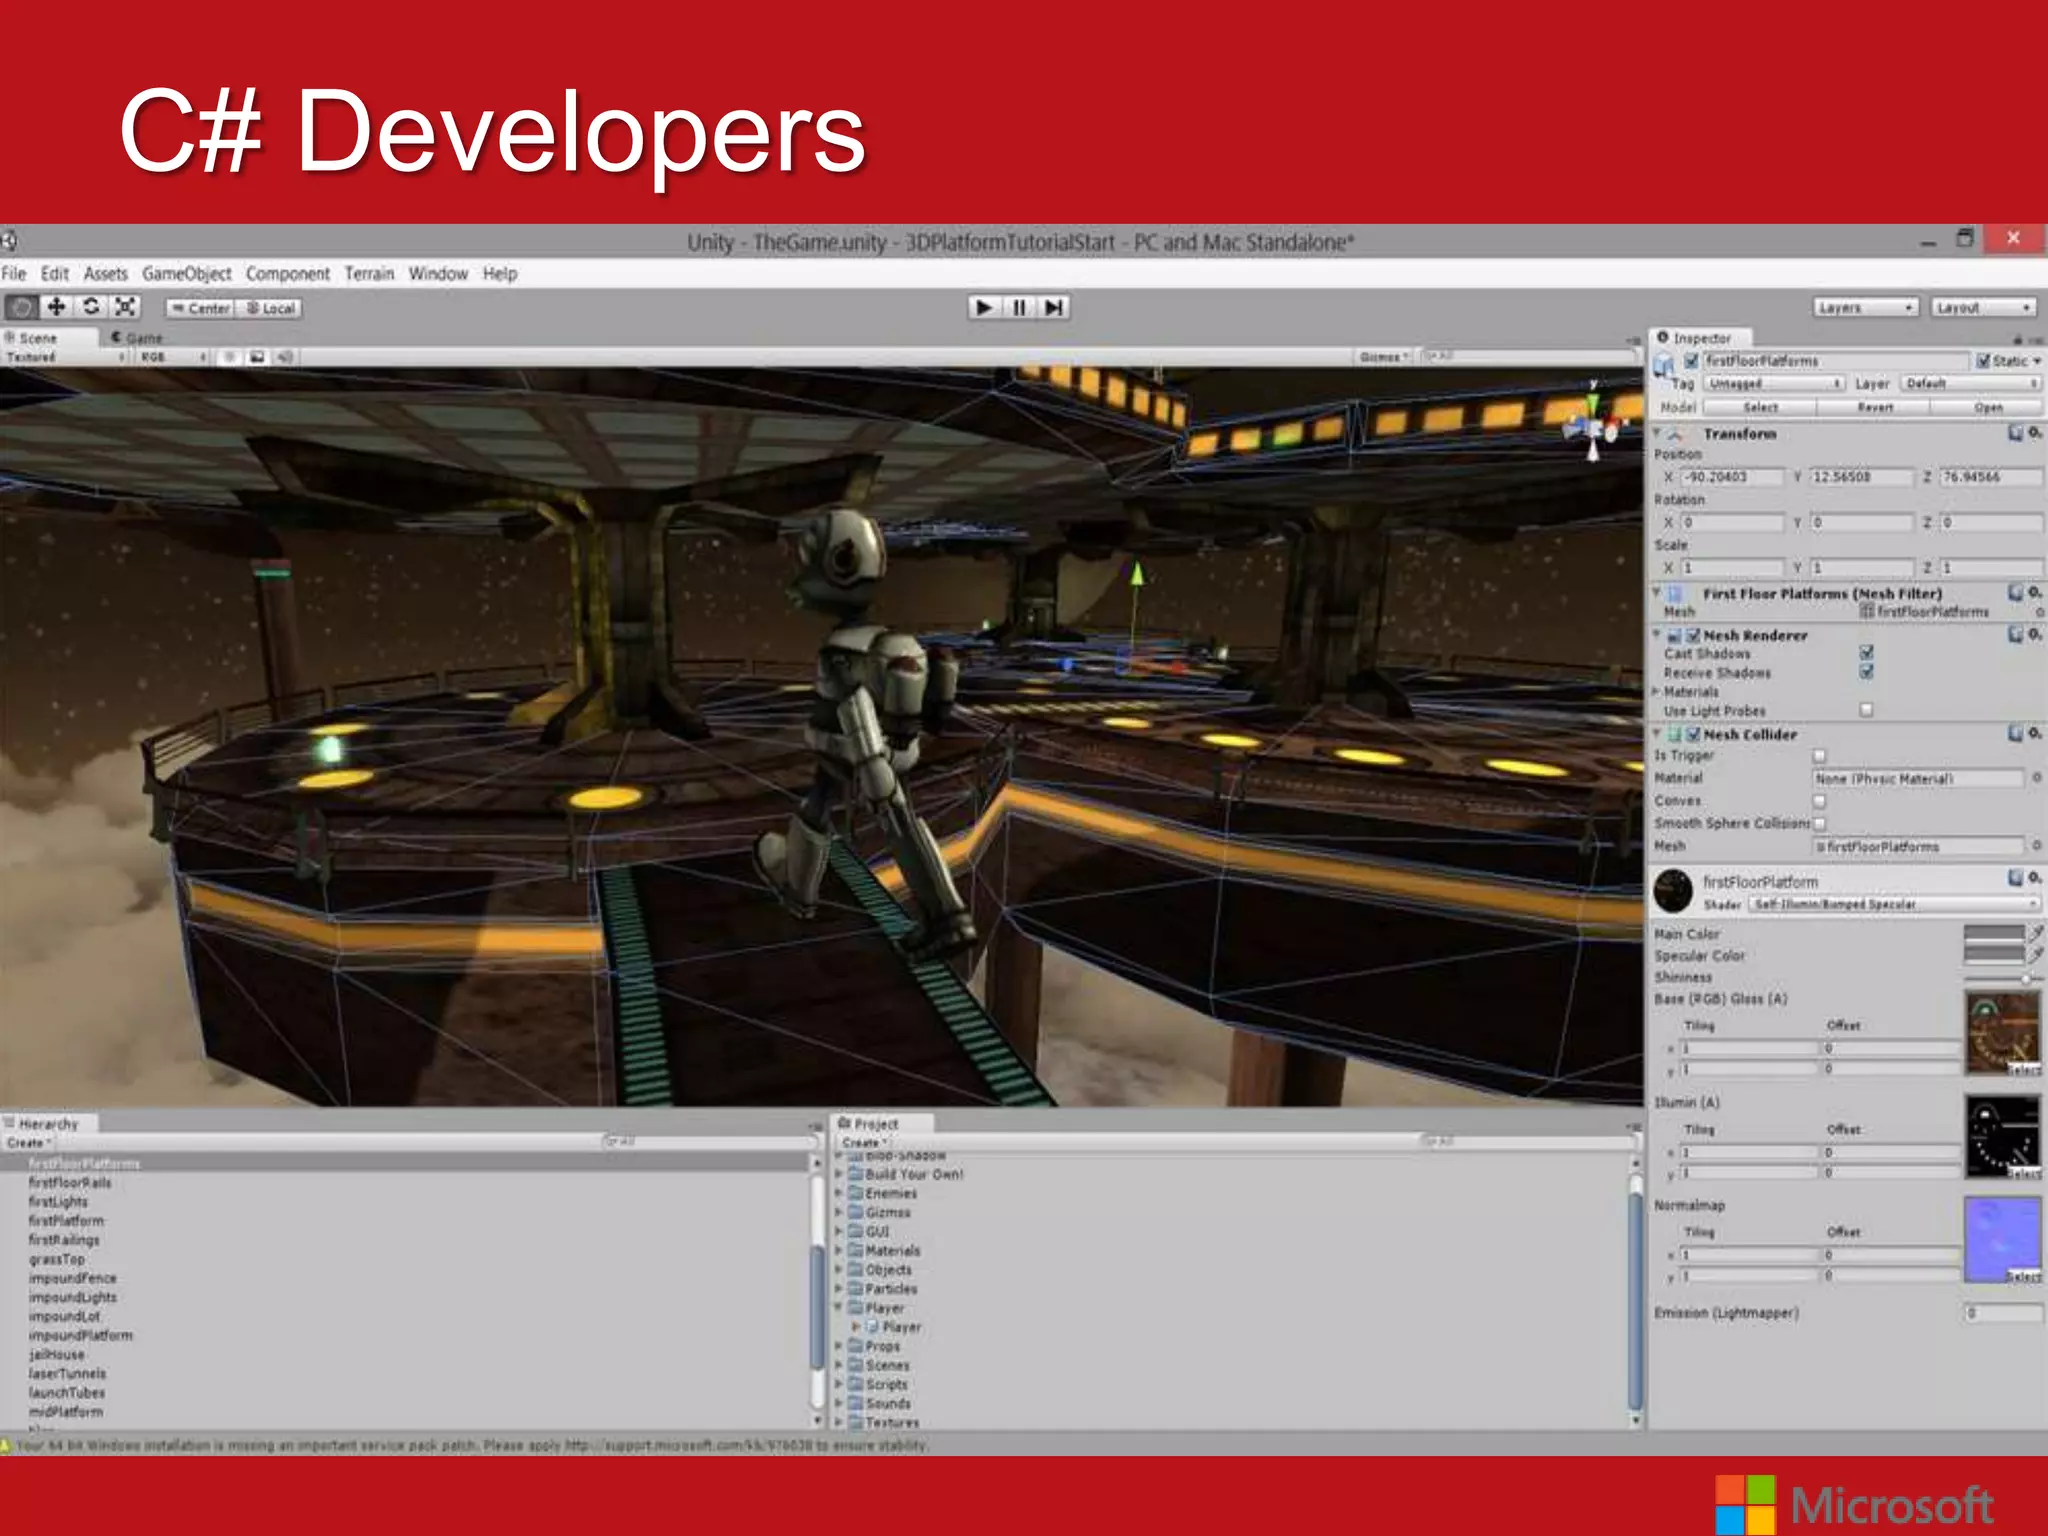The height and width of the screenshot is (1536, 2048).
Task: Enable Smooth Sphere Collisions checkbox
Action: pos(1820,823)
